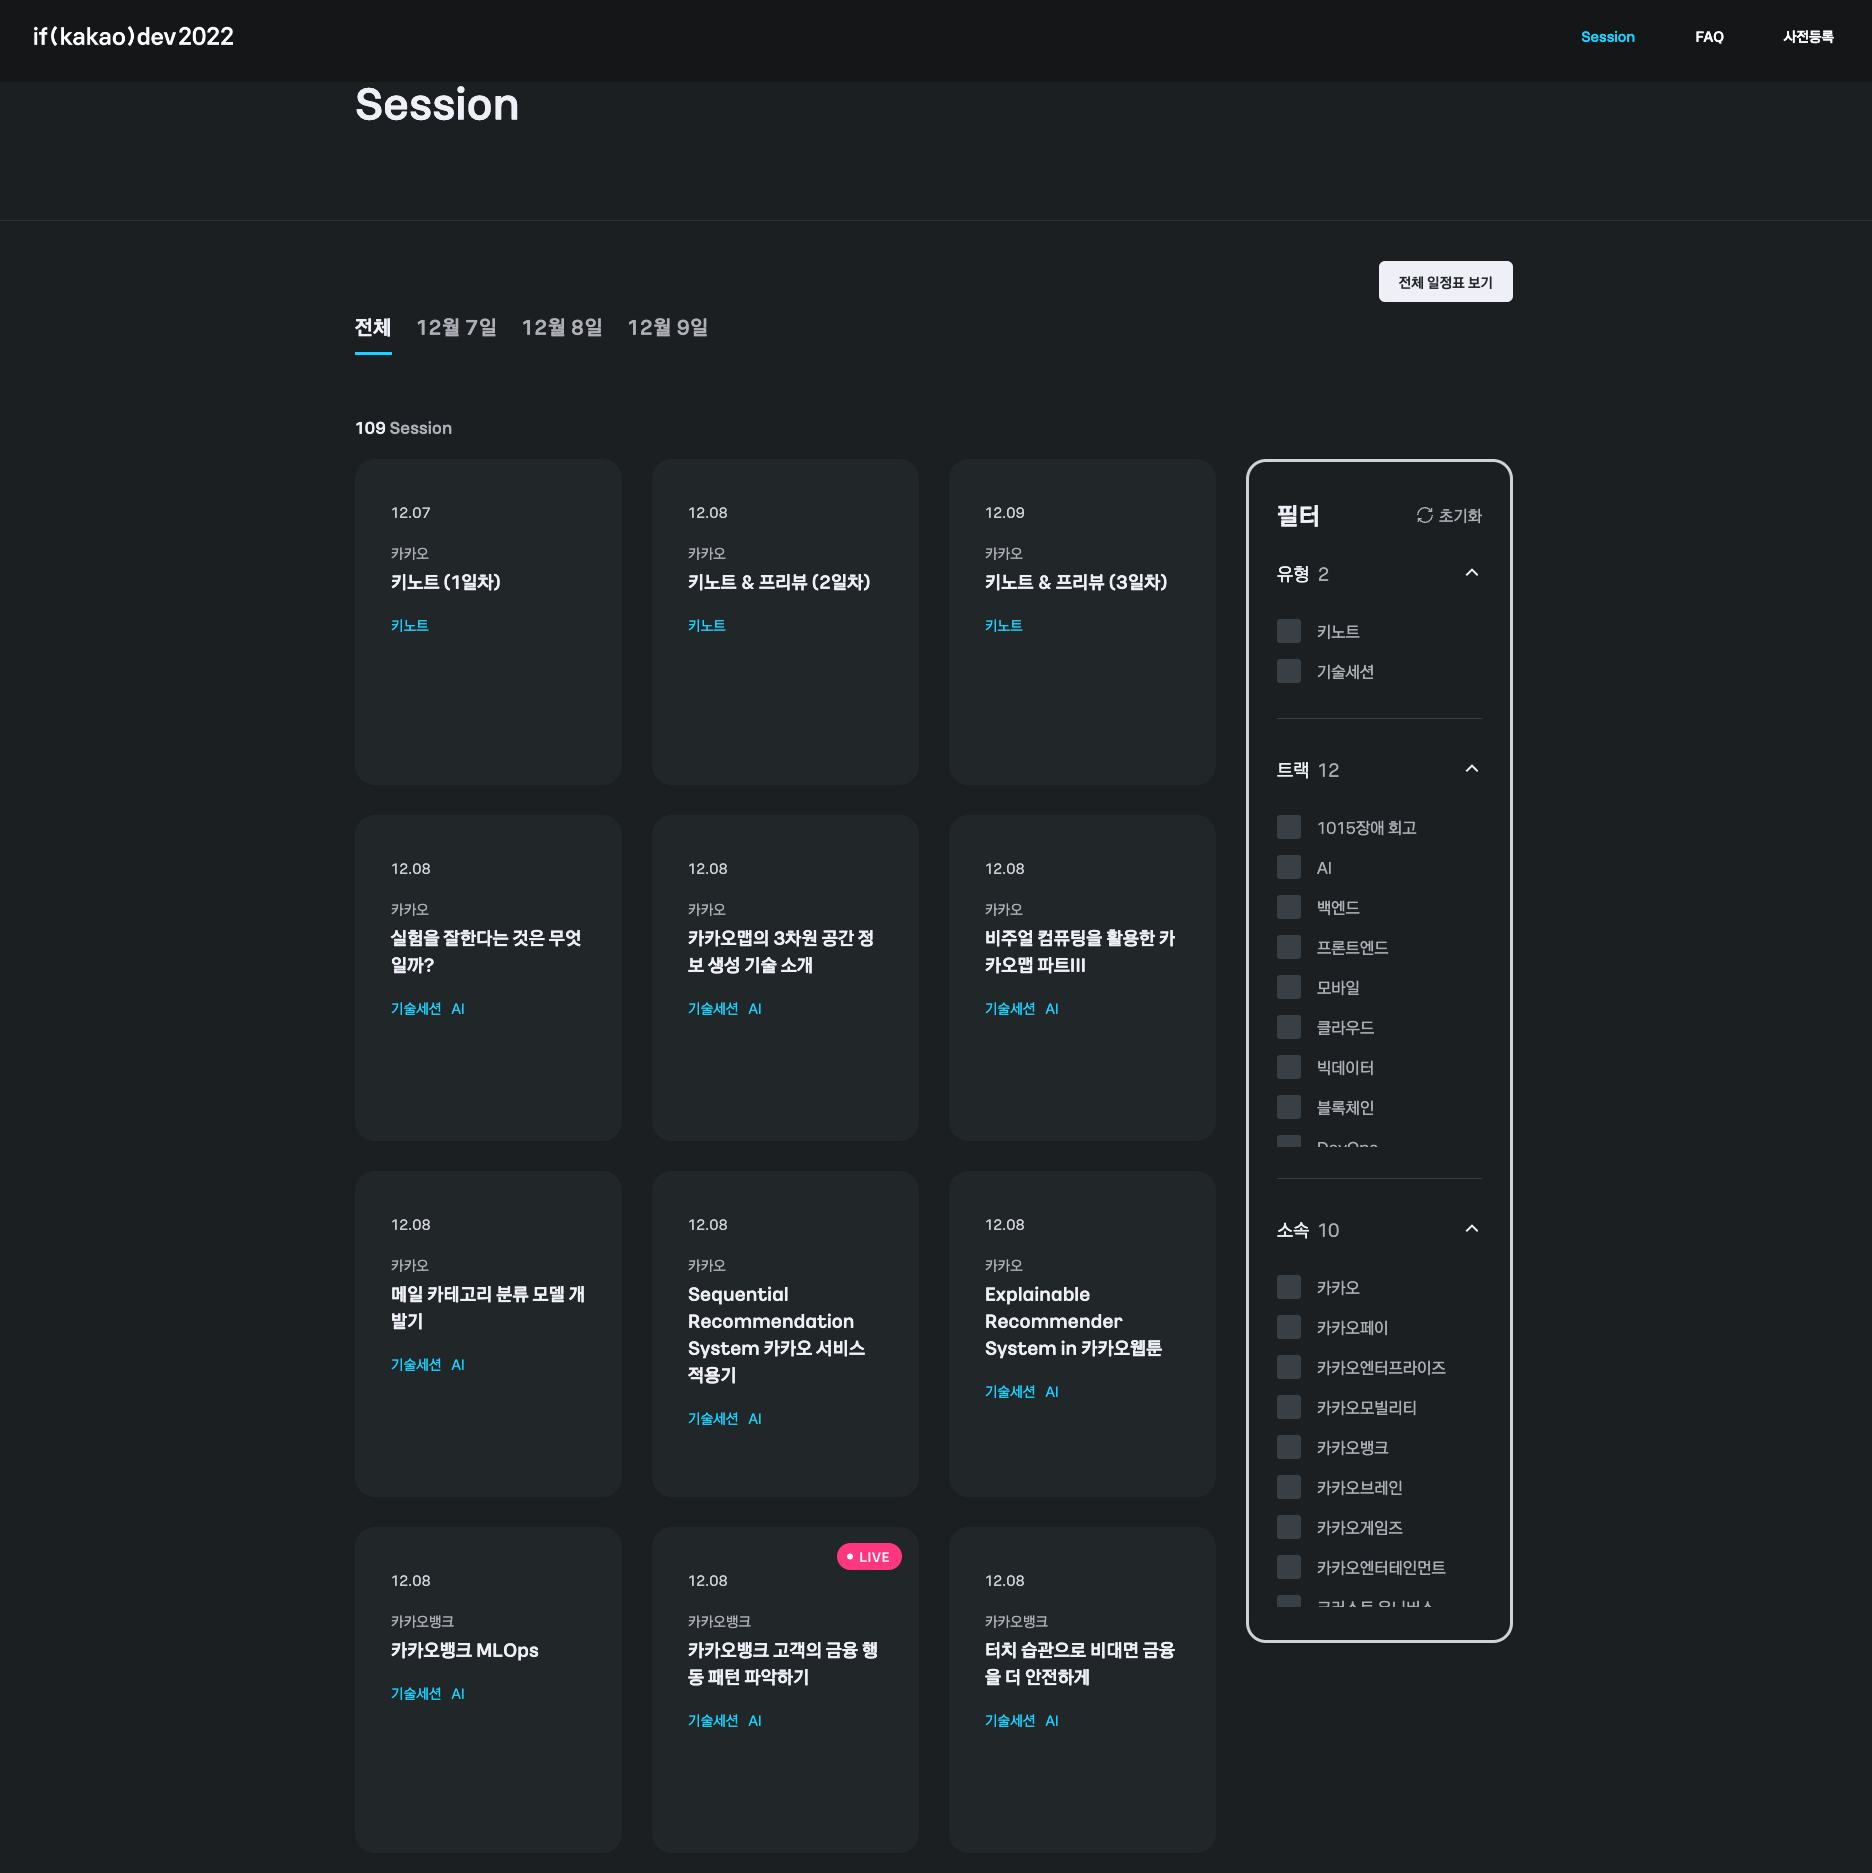Check the 카카오뱅크 affiliation checkbox
1872x1873 pixels.
point(1289,1447)
